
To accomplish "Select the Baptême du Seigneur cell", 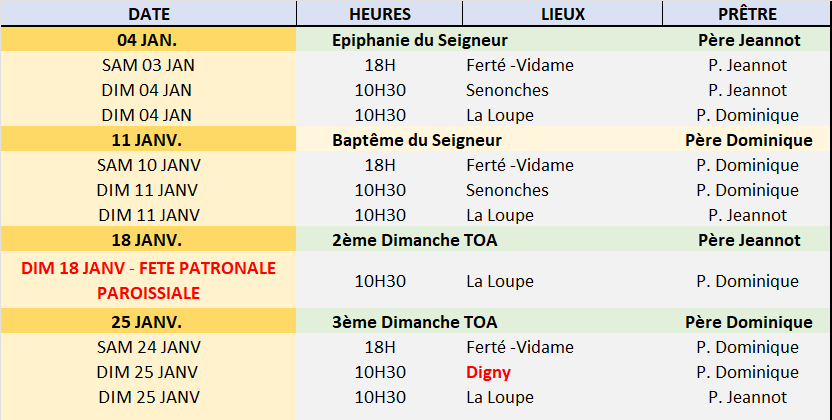I will 416,140.
